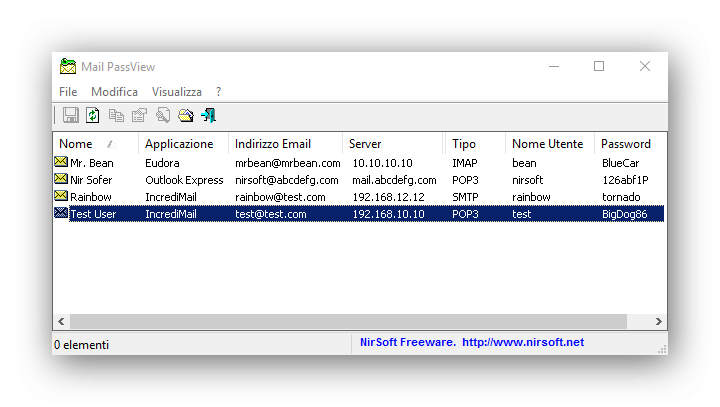Sort by the Tipo column header
This screenshot has width=720, height=407.
[x=475, y=144]
